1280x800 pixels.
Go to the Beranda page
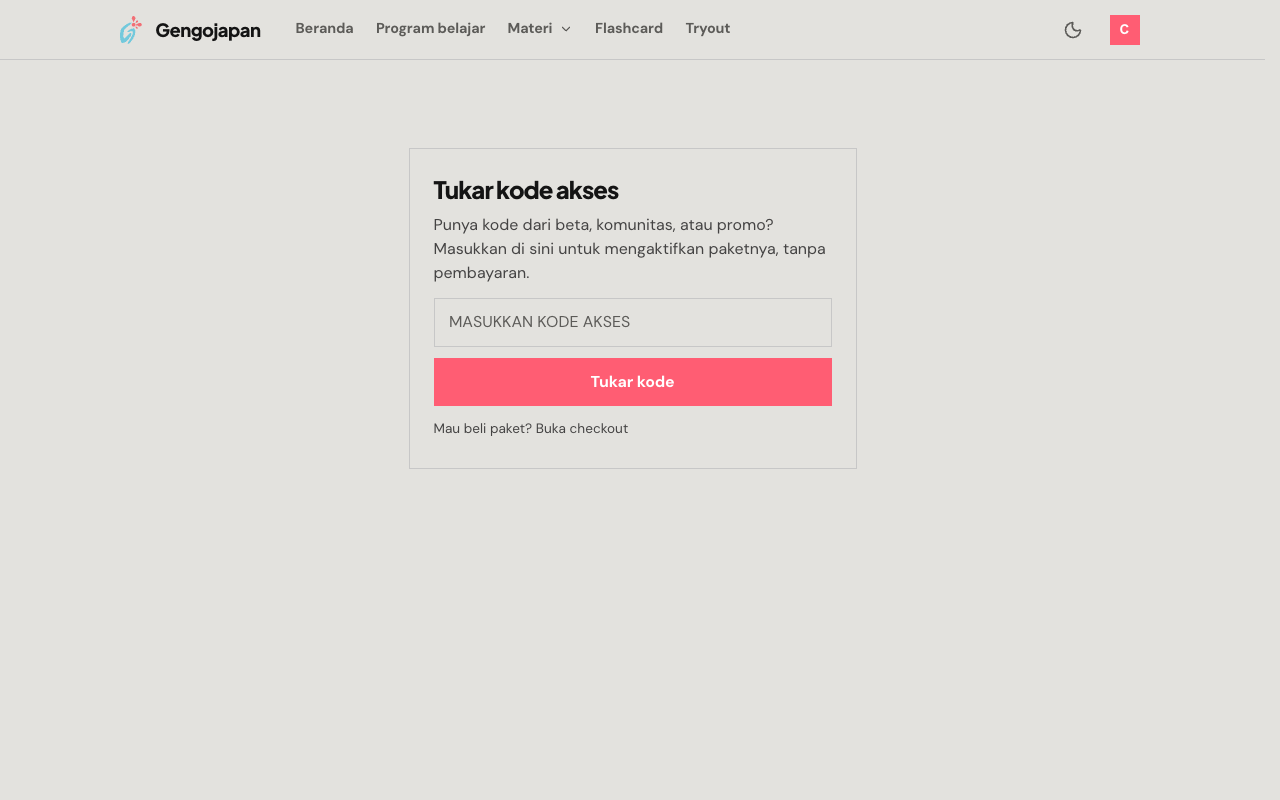click(324, 29)
